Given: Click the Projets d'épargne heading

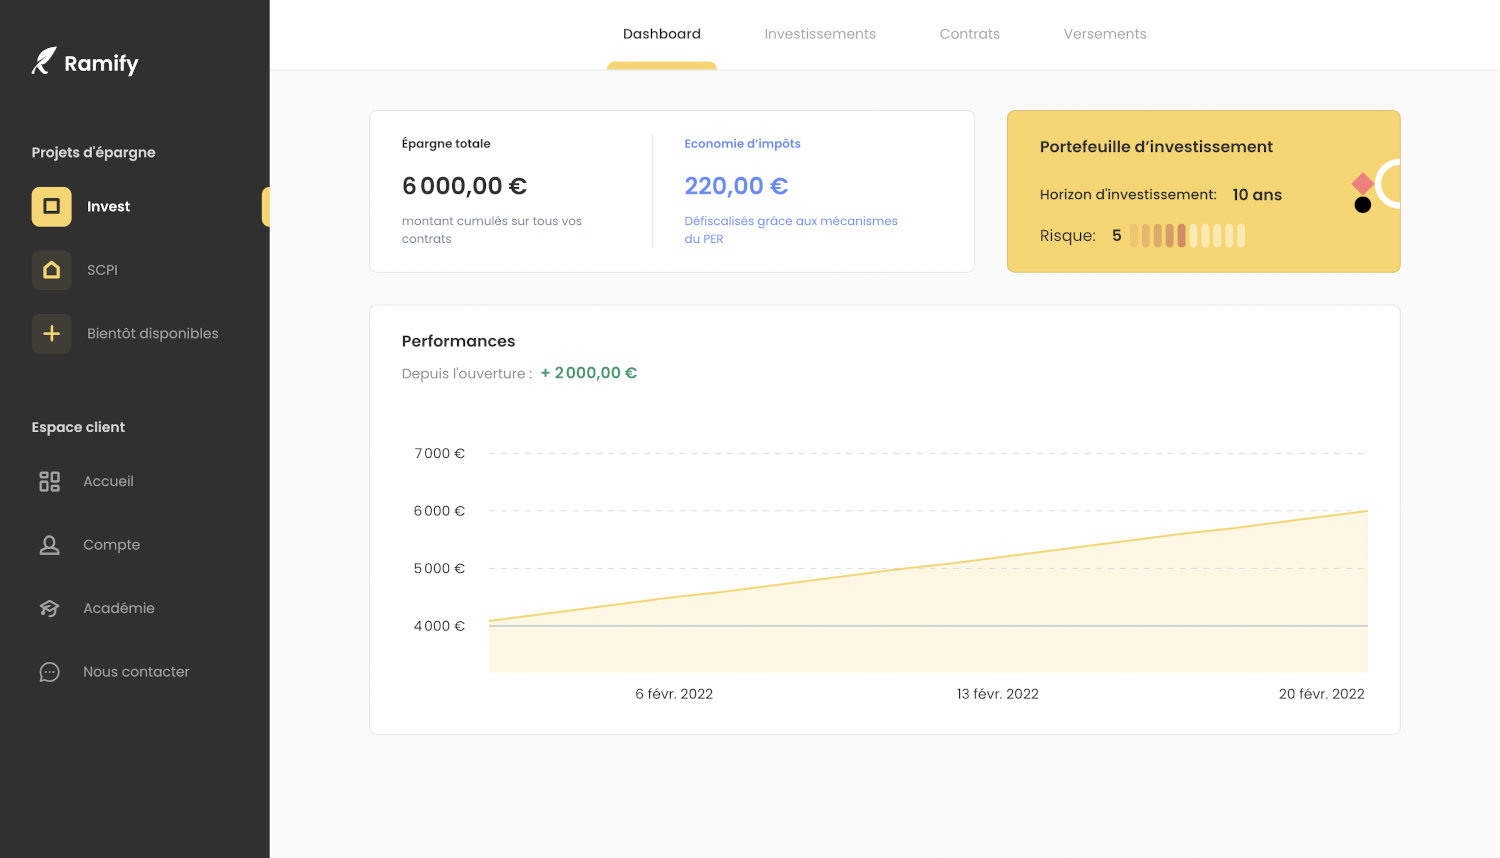Looking at the screenshot, I should click(x=92, y=152).
